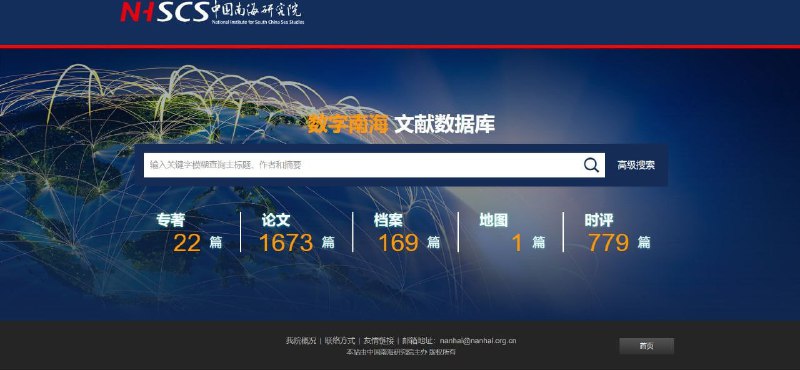Click the 1 count under 地图
This screenshot has height=370, width=800.
(x=517, y=243)
